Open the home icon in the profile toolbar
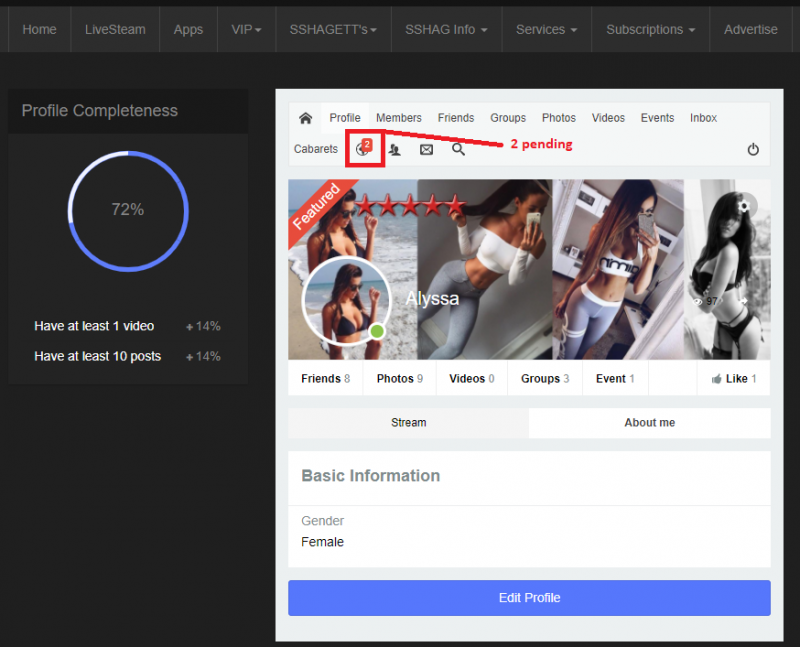This screenshot has width=800, height=647. point(305,118)
